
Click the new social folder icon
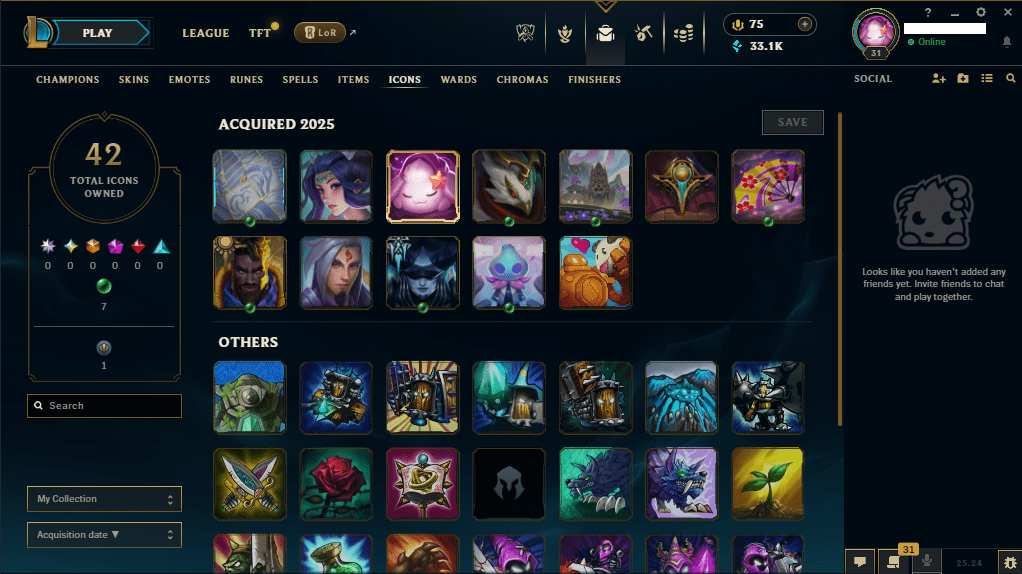(x=963, y=79)
